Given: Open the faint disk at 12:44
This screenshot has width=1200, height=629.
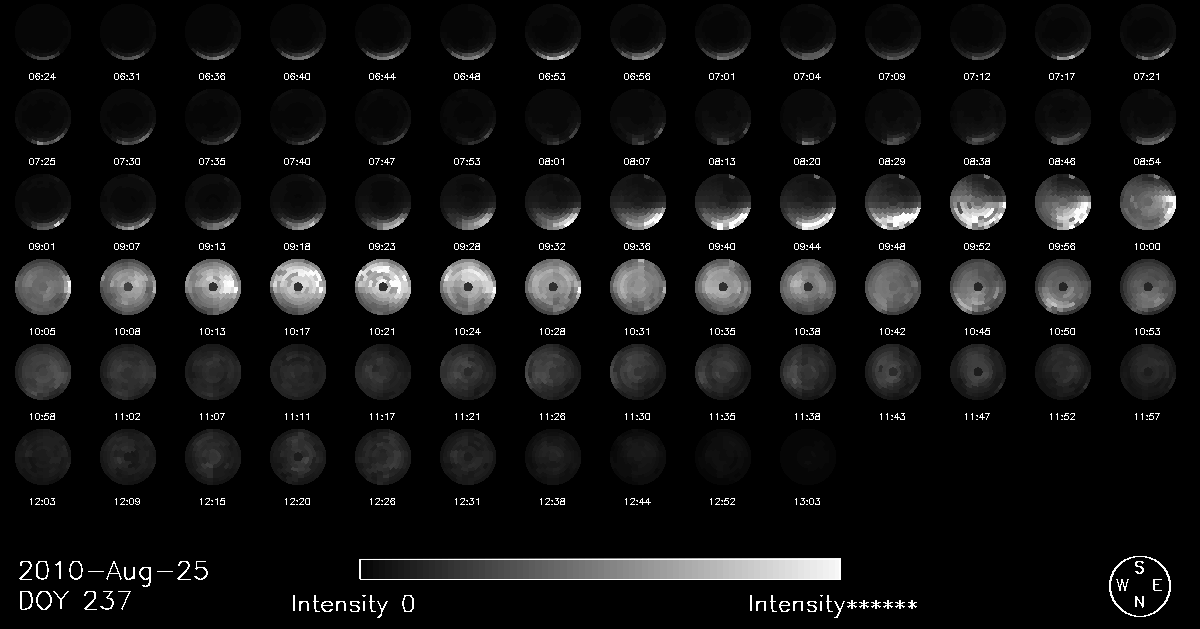Looking at the screenshot, I should (x=637, y=457).
